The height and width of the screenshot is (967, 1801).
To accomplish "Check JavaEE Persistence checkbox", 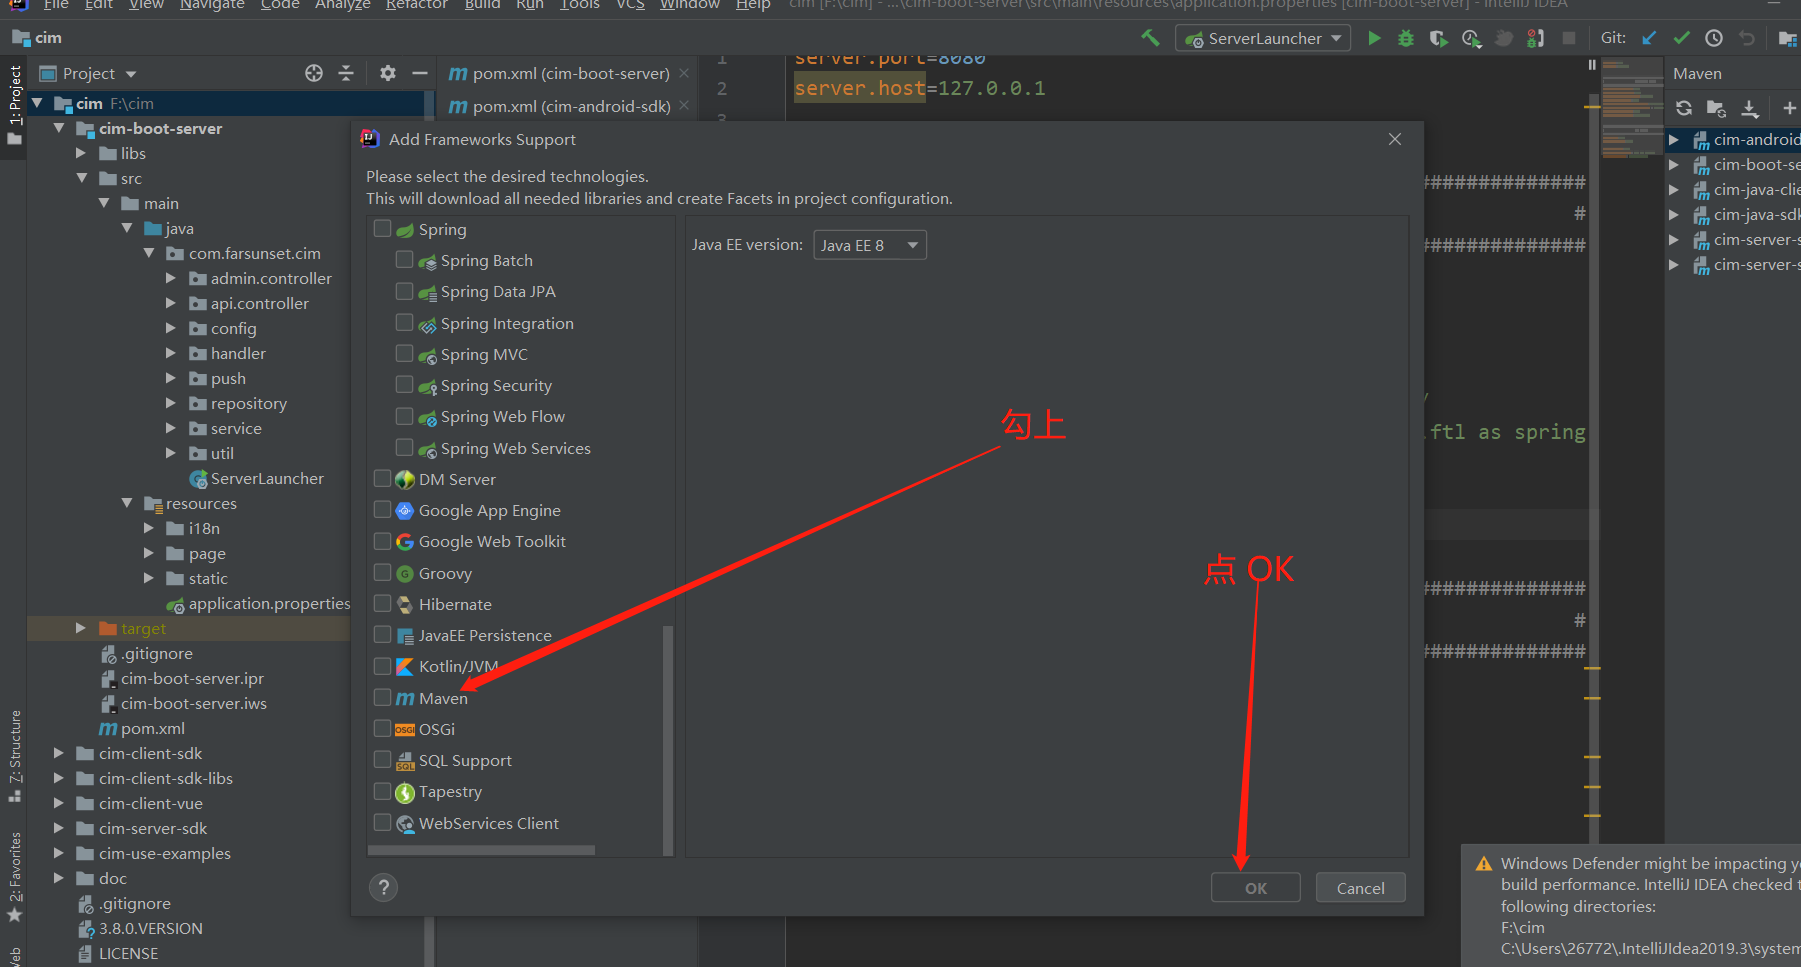I will tap(382, 634).
